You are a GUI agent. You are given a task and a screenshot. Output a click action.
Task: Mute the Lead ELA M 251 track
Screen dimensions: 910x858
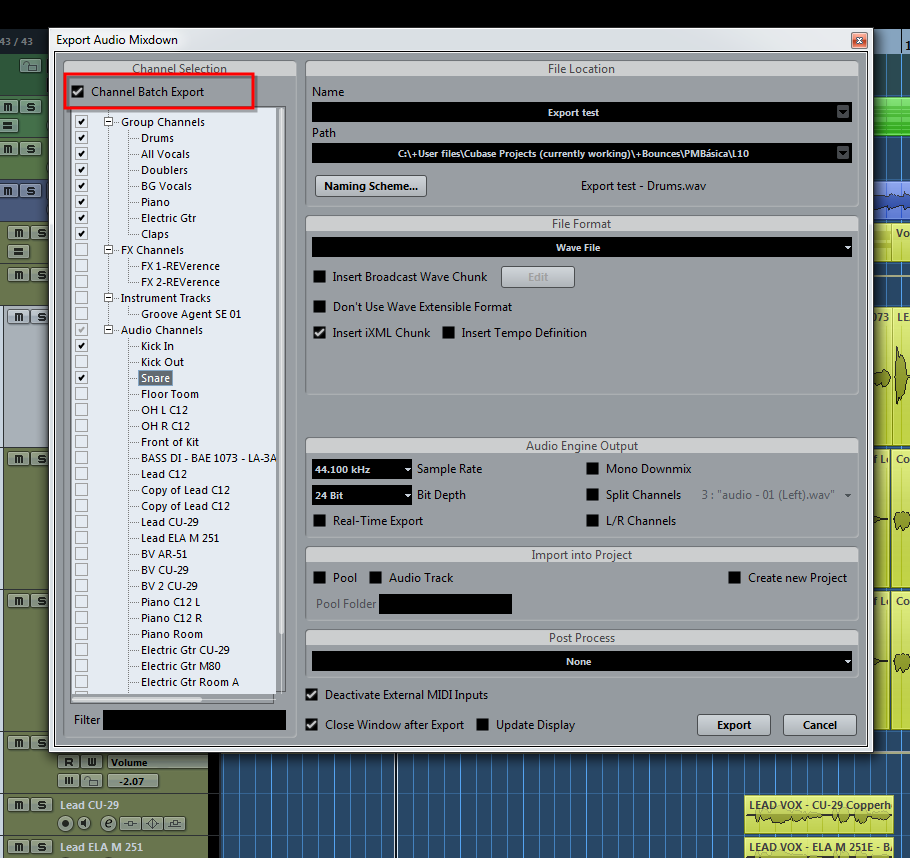tap(19, 847)
